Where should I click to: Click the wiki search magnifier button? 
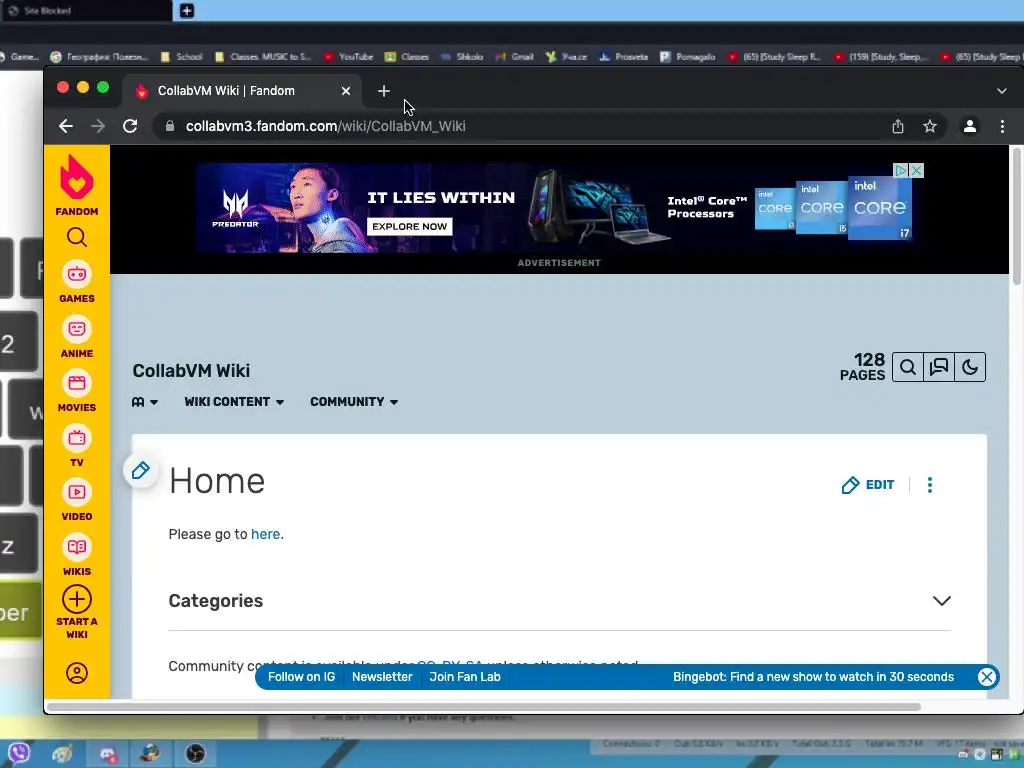point(908,367)
